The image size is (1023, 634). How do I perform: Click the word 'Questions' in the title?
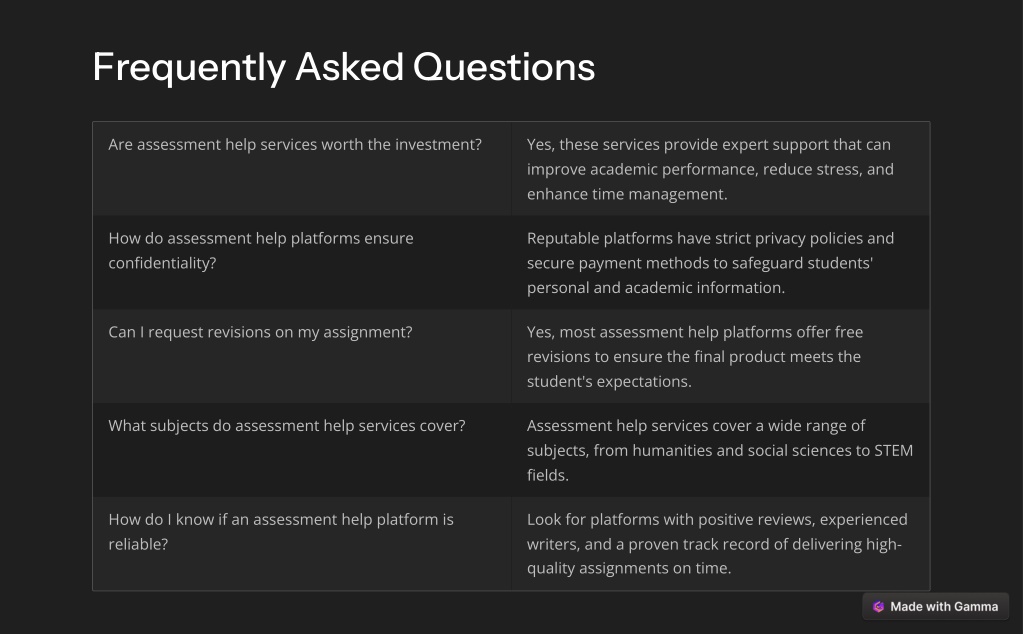tap(504, 67)
